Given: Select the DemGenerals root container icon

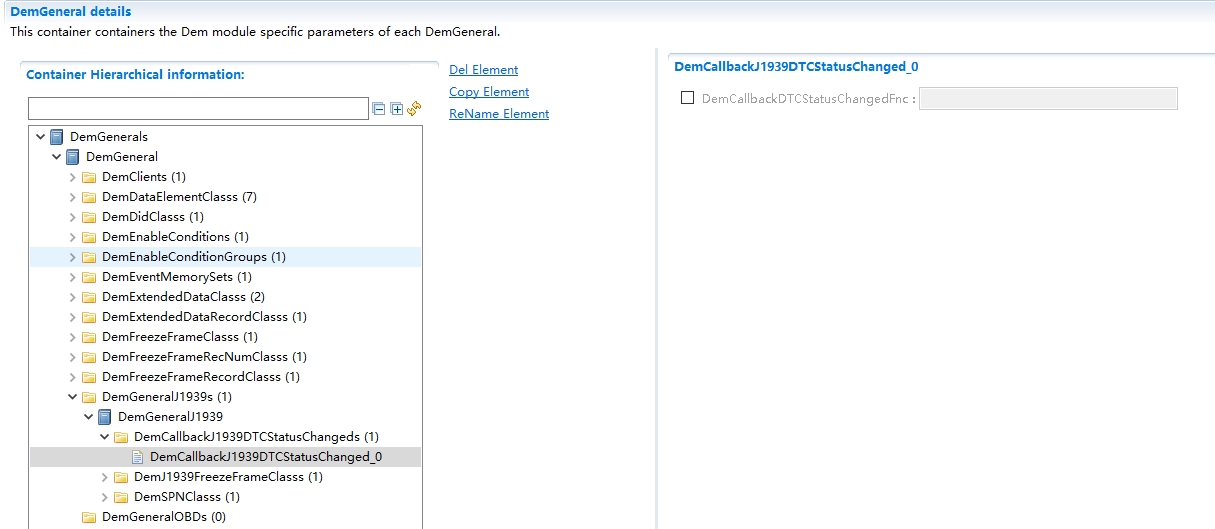Looking at the screenshot, I should 57,137.
